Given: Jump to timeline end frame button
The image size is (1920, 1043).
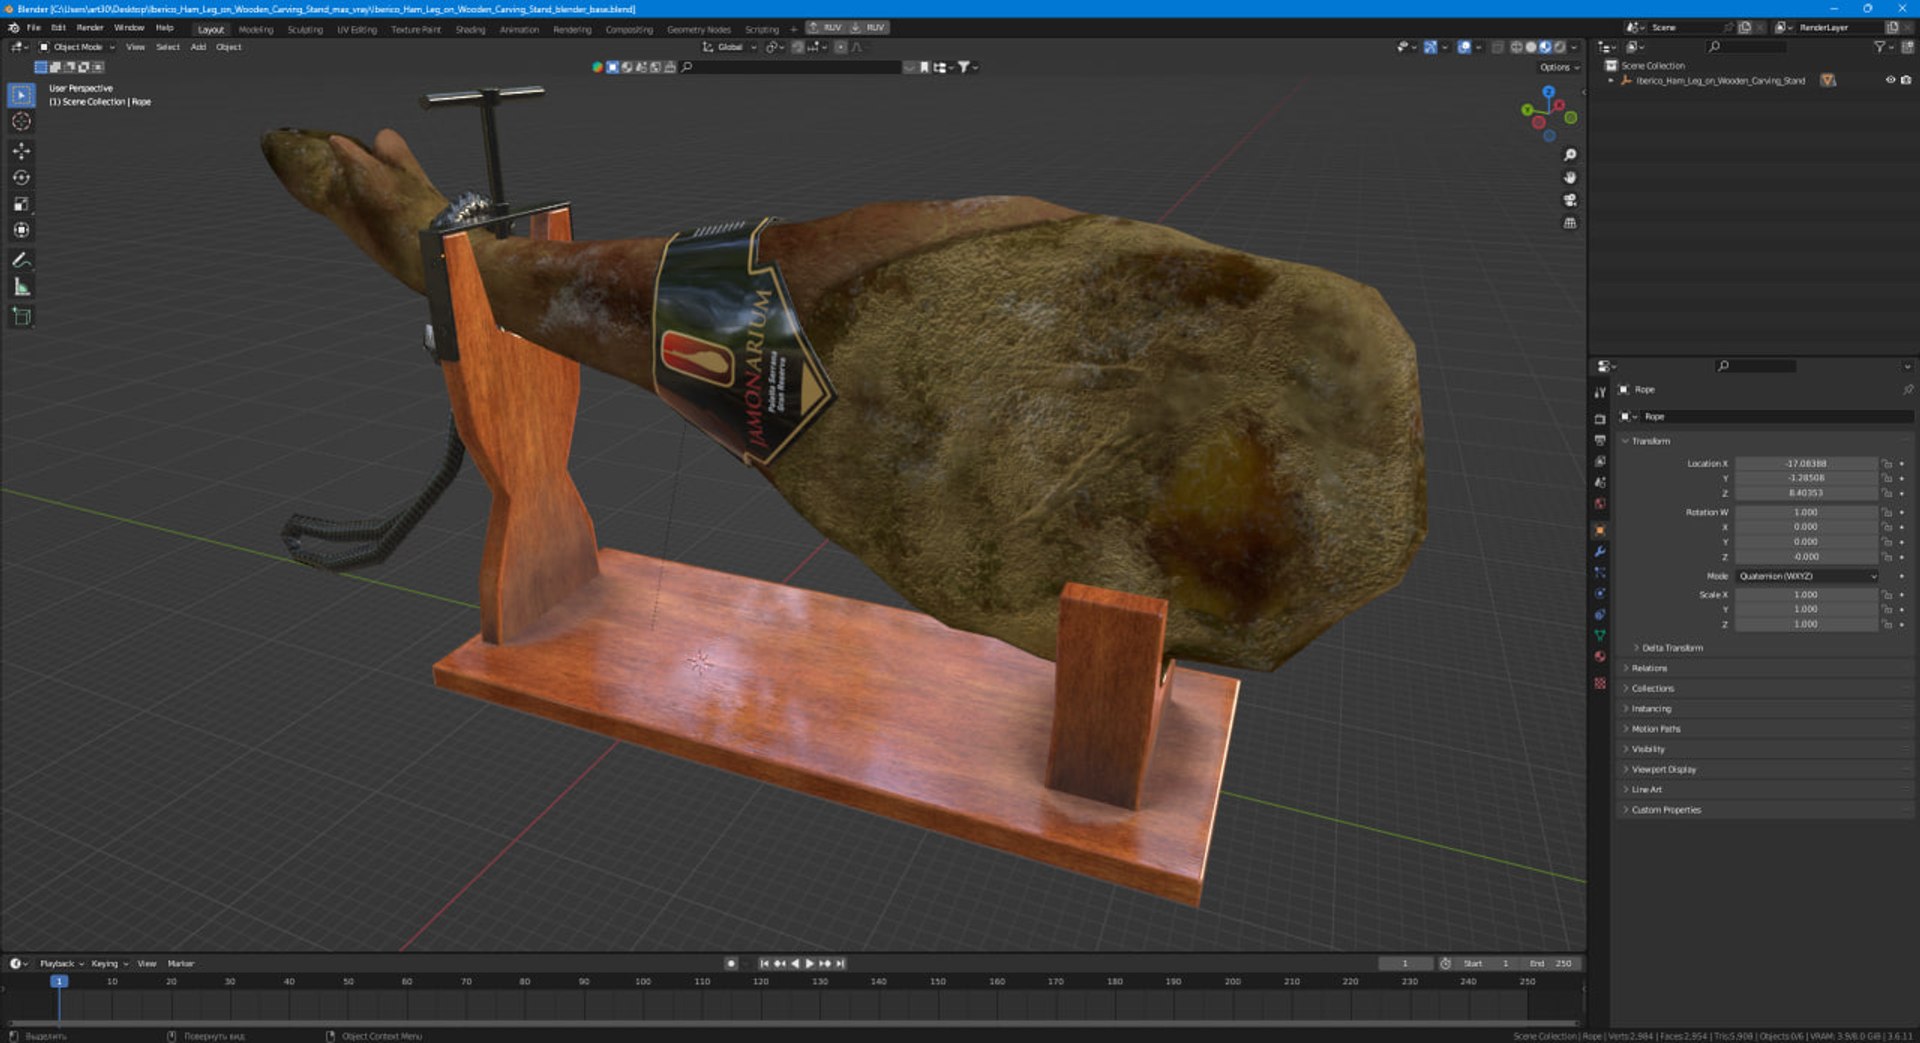Looking at the screenshot, I should [x=840, y=963].
